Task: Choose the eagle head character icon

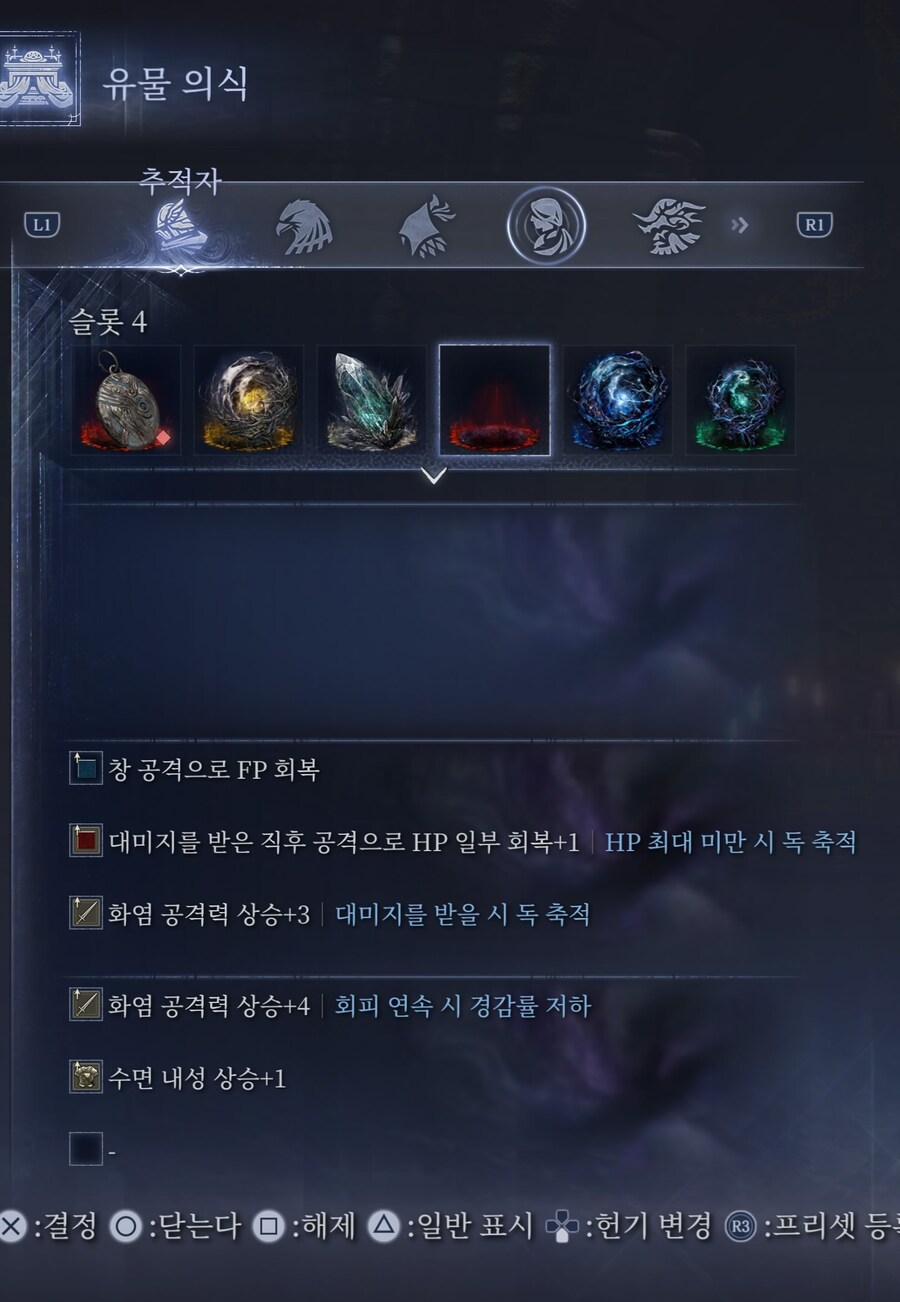Action: [304, 227]
